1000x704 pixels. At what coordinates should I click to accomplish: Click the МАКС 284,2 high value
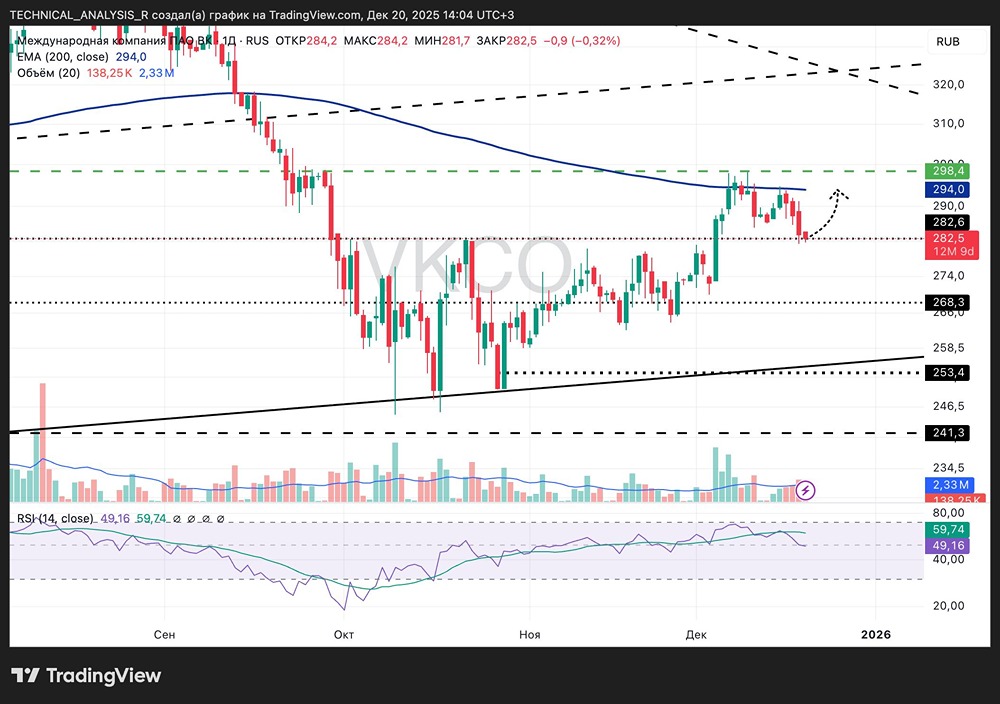pos(375,41)
